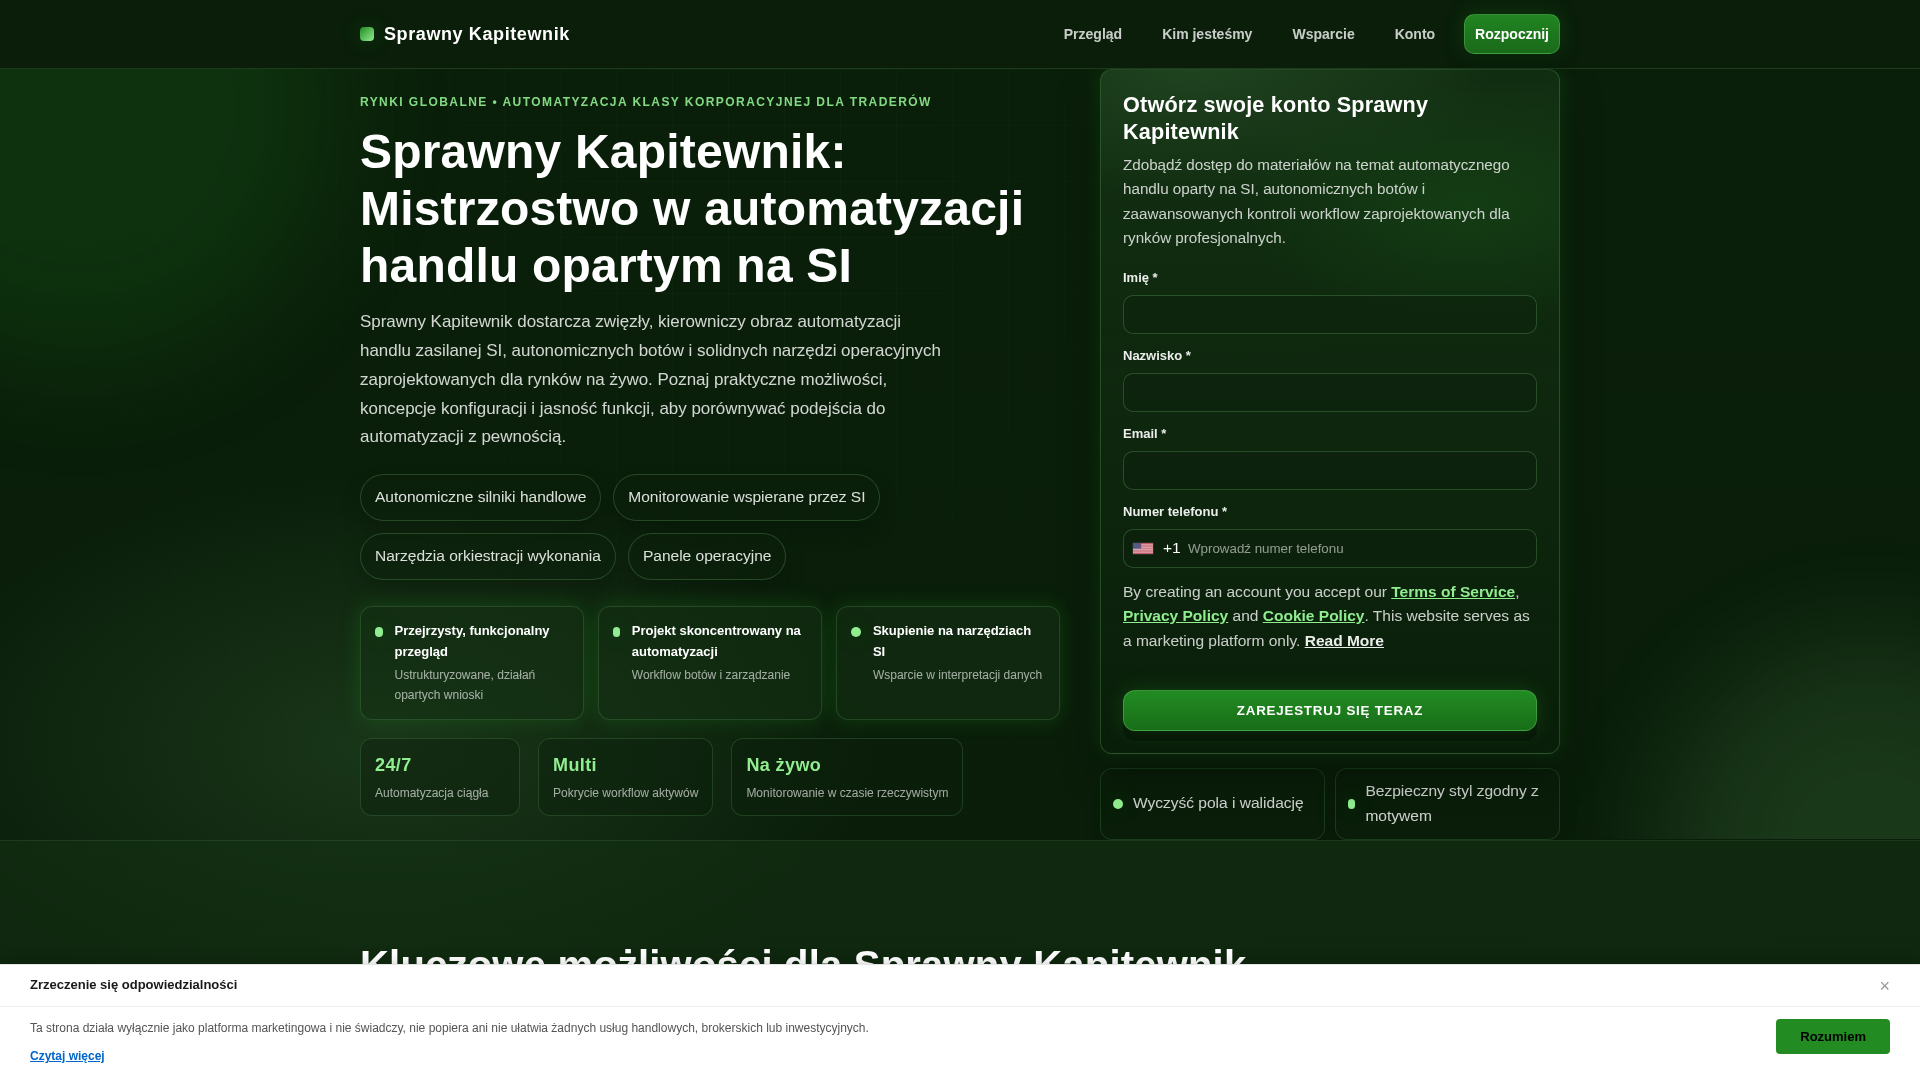
Task: Click the Read More link
Action: coord(1344,641)
